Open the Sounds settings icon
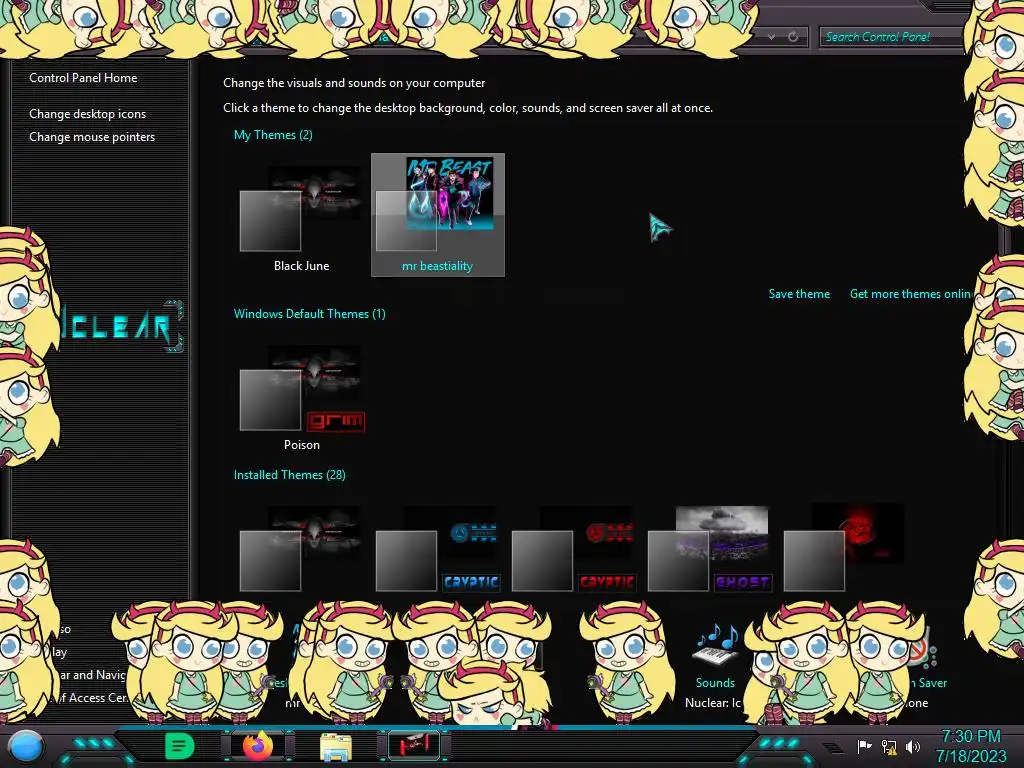 [715, 647]
